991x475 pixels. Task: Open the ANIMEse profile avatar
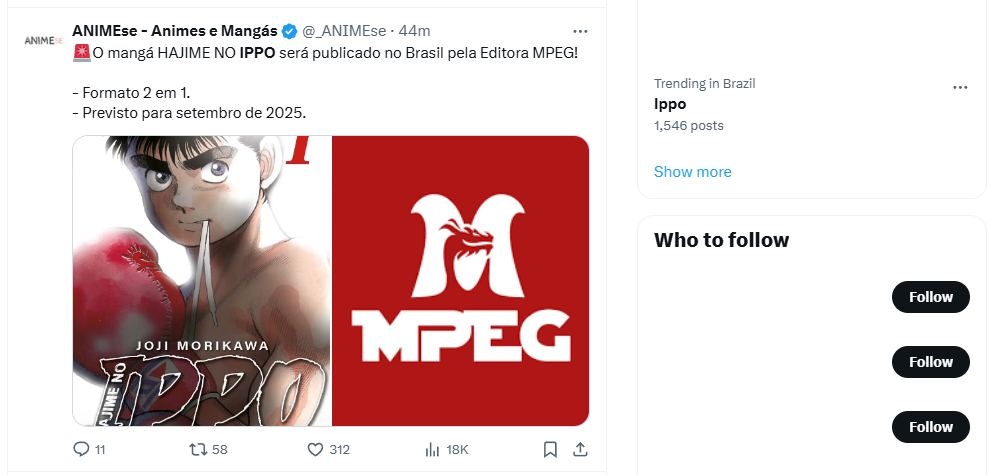[44, 40]
